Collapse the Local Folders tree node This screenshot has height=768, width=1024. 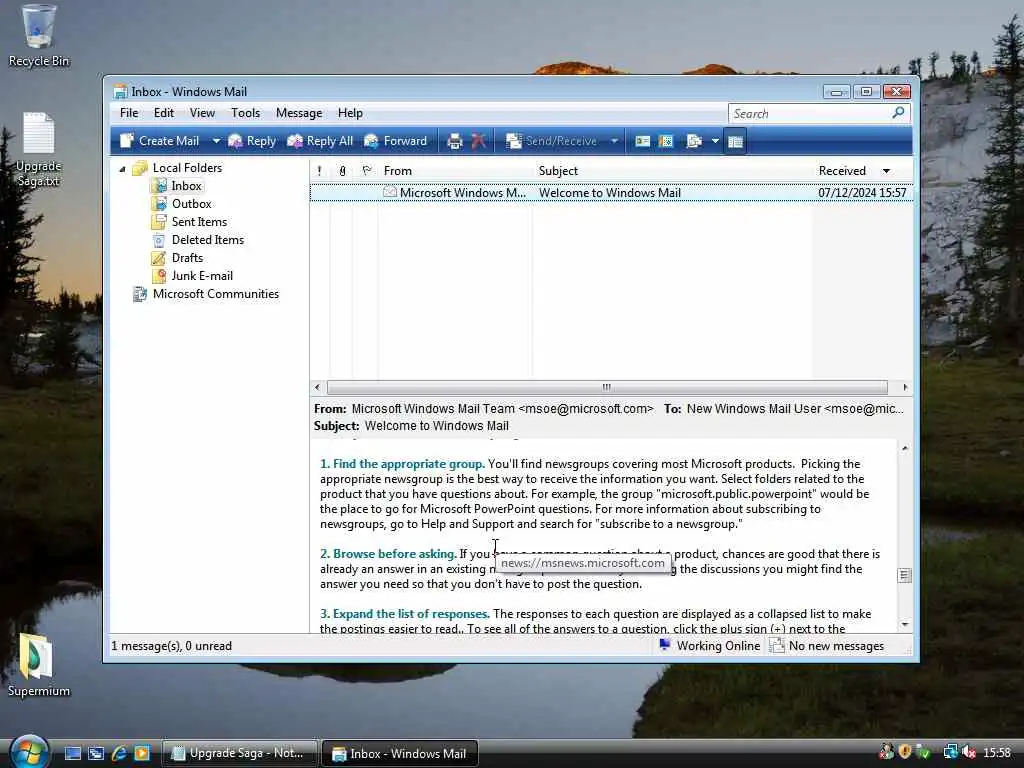122,168
